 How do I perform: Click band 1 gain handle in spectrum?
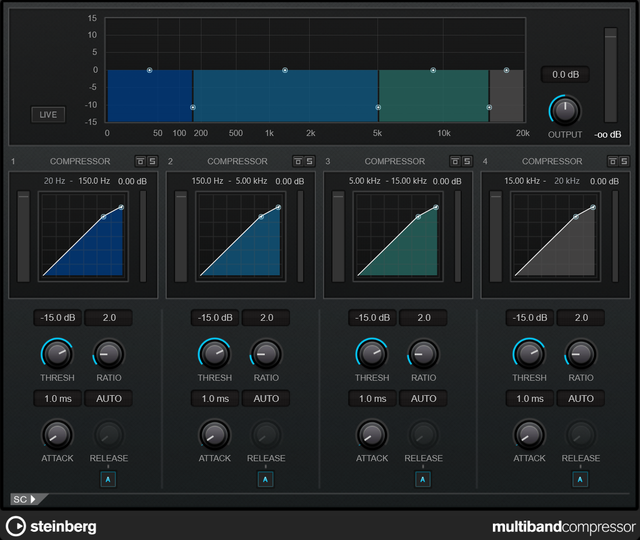(x=149, y=70)
